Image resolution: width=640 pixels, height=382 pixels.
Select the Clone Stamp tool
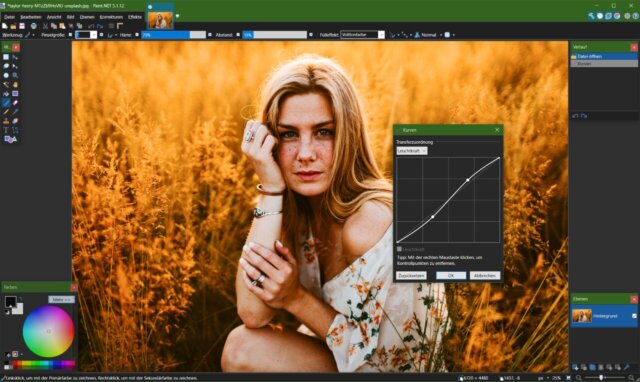click(6, 121)
